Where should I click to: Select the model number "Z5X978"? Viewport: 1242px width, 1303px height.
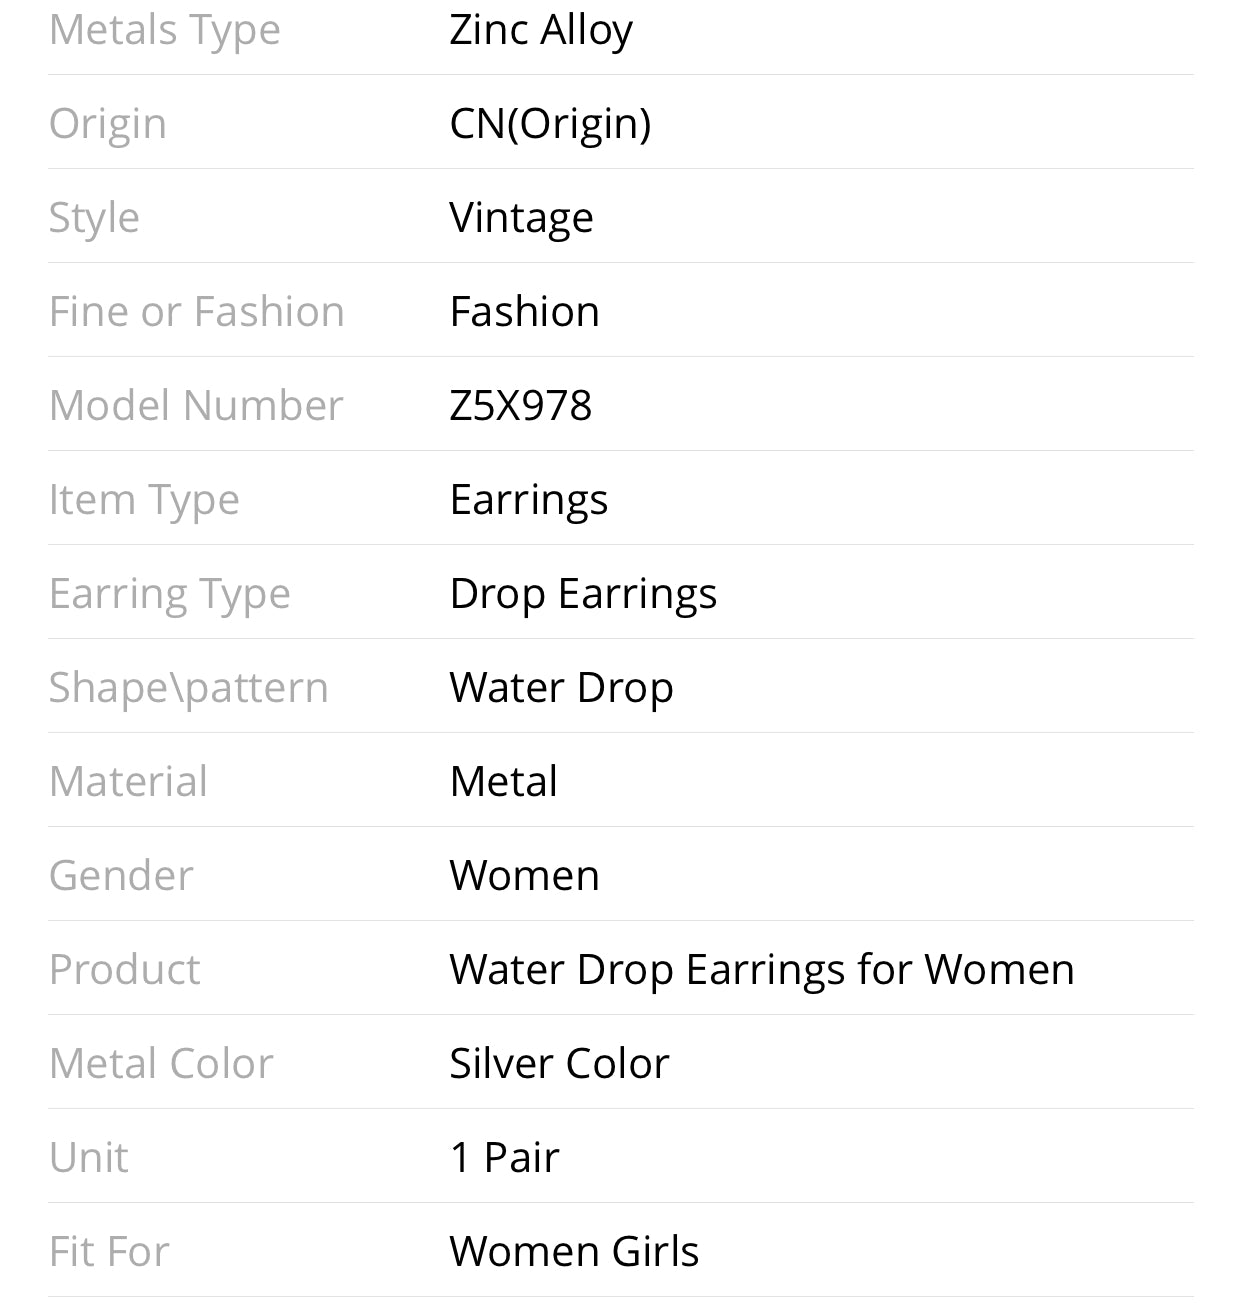[x=520, y=406]
